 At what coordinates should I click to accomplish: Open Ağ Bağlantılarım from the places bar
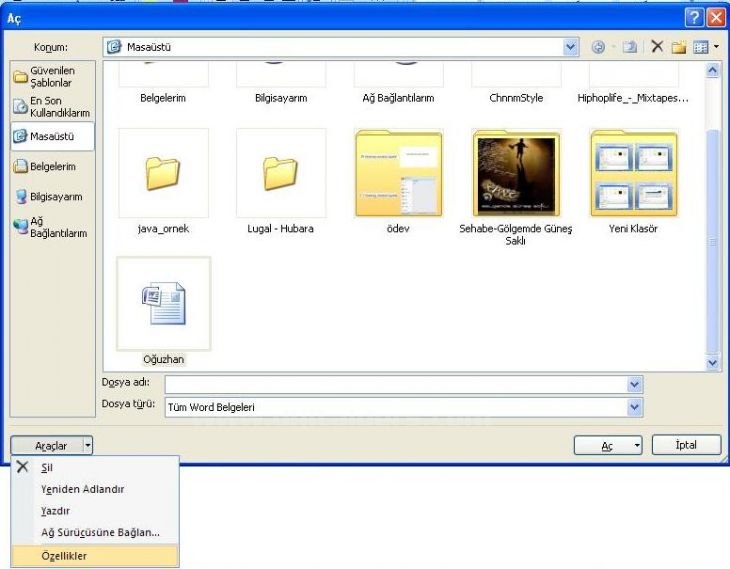[x=52, y=227]
